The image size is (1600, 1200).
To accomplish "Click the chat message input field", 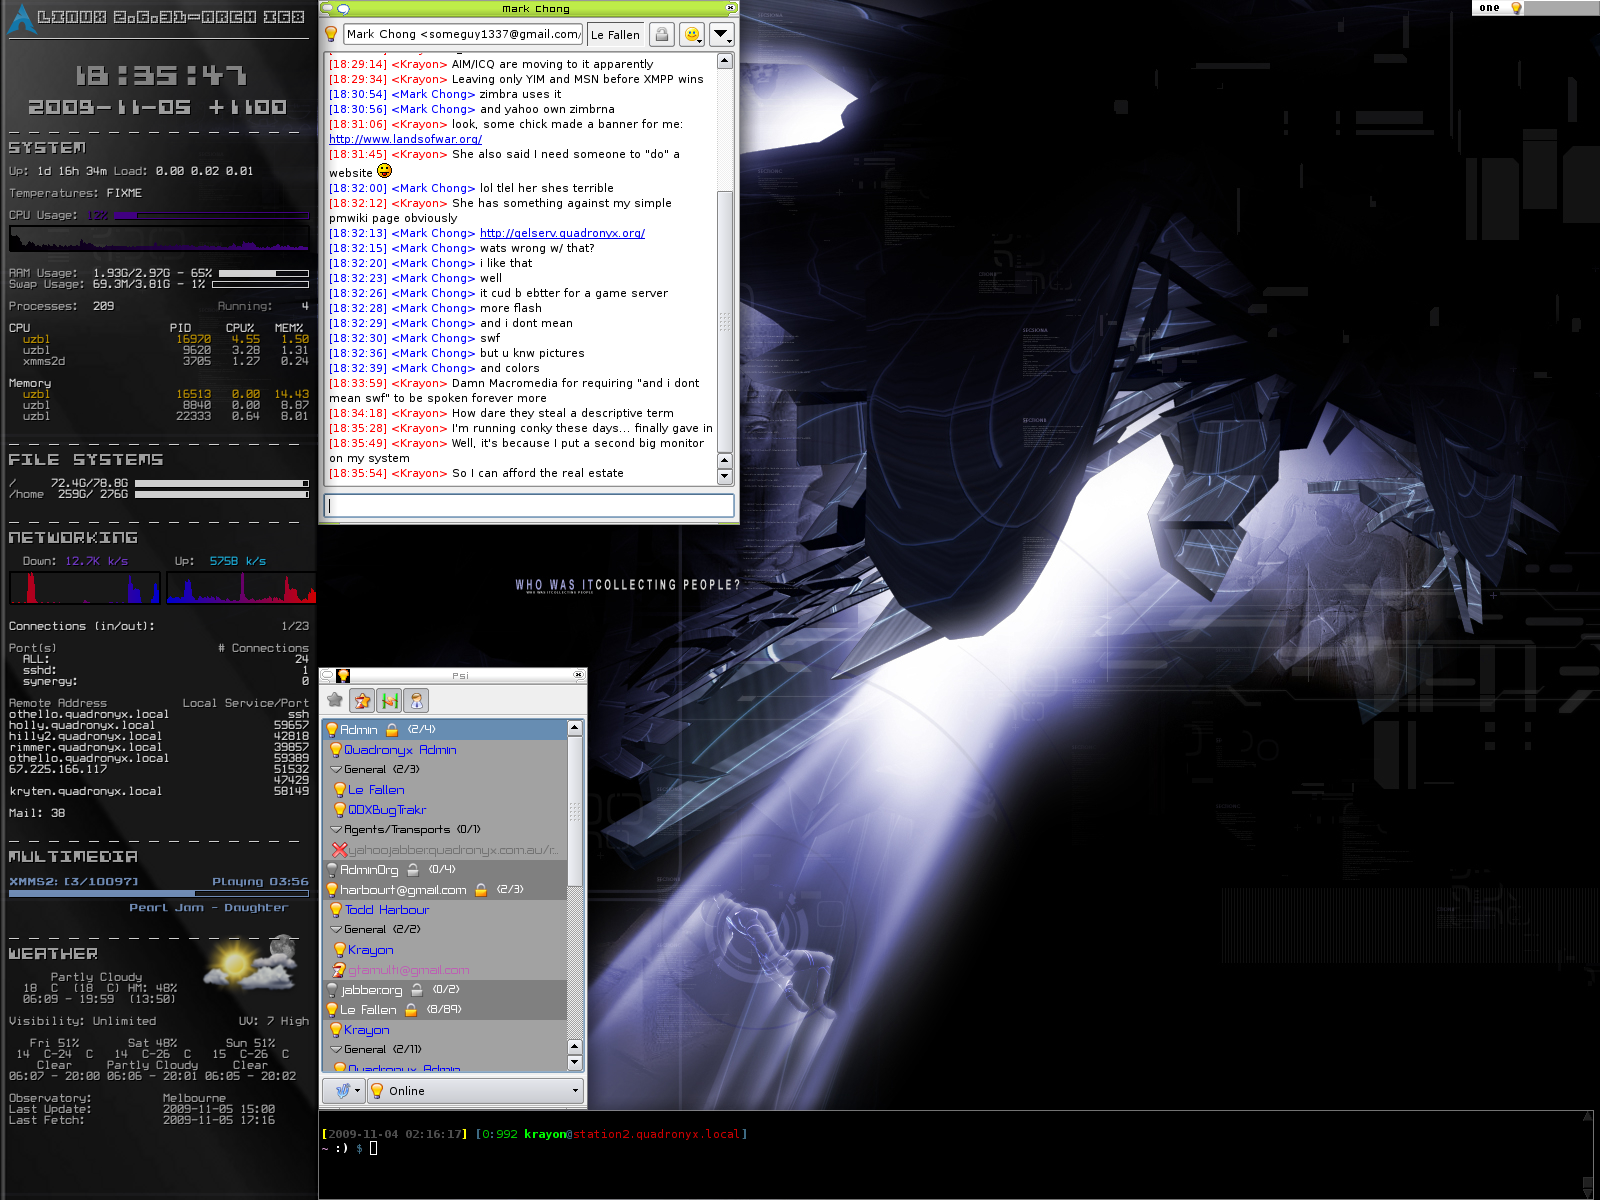I will pos(529,506).
